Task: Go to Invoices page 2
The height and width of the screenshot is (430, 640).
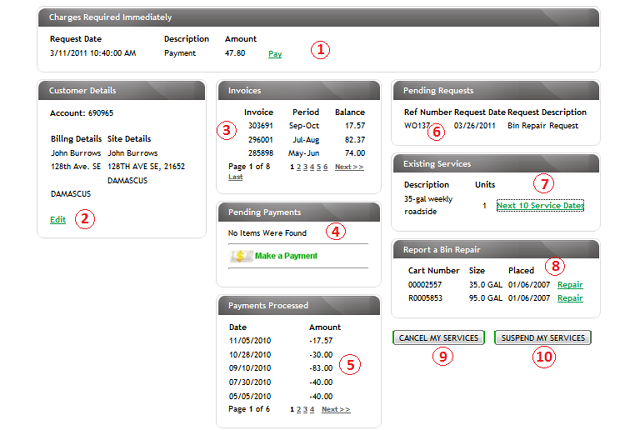Action: (x=299, y=167)
